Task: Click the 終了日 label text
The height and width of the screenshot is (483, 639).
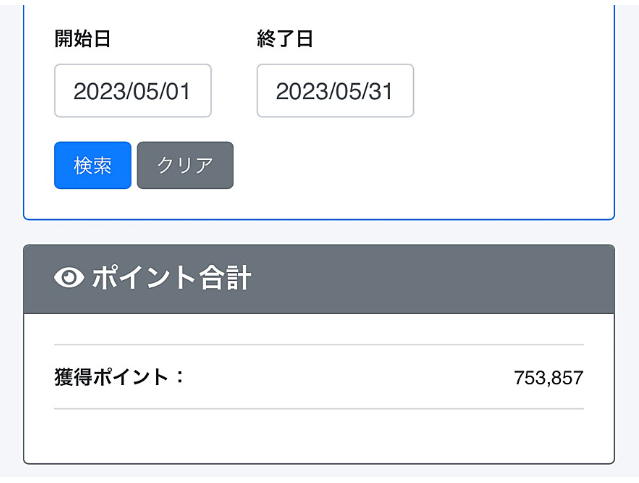Action: tap(285, 39)
